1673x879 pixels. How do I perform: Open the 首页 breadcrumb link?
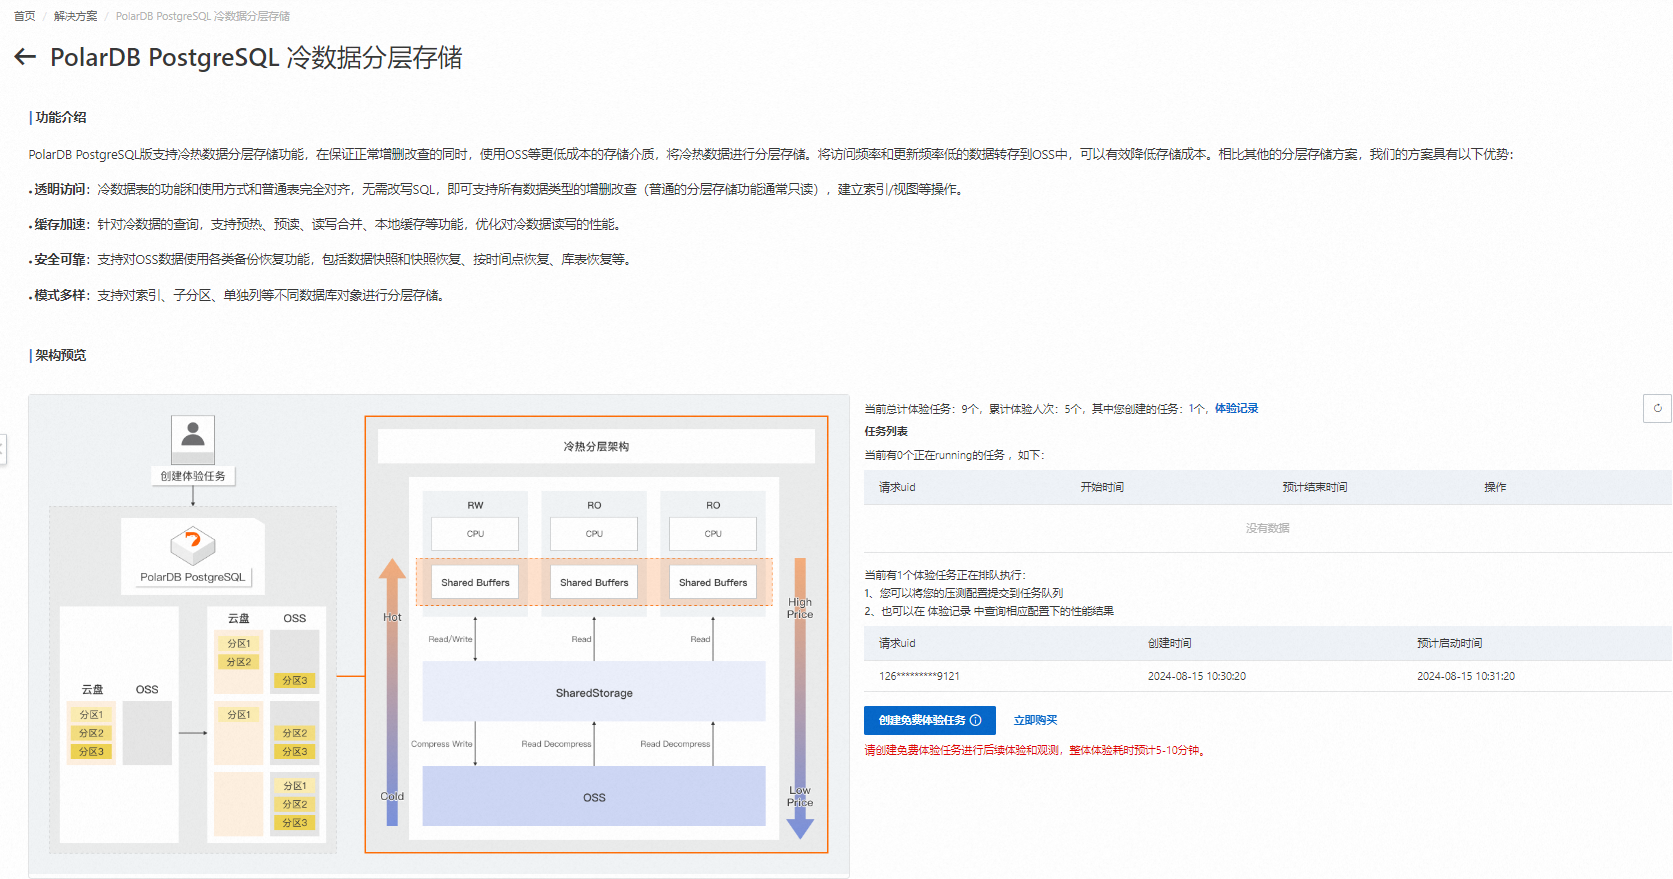[25, 16]
